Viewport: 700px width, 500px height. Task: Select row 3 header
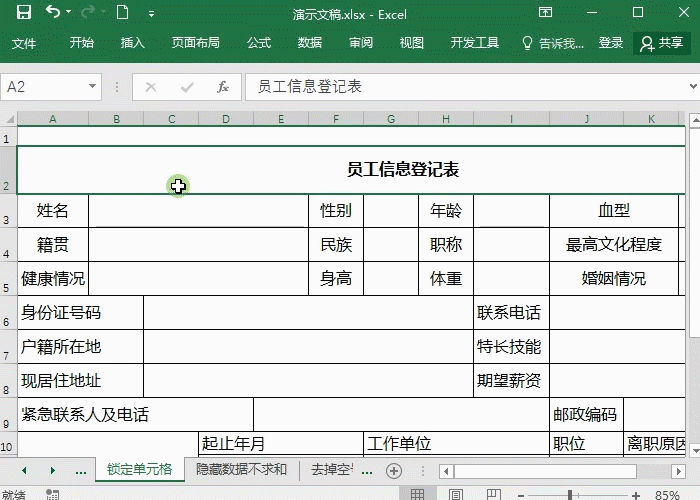pyautogui.click(x=8, y=211)
